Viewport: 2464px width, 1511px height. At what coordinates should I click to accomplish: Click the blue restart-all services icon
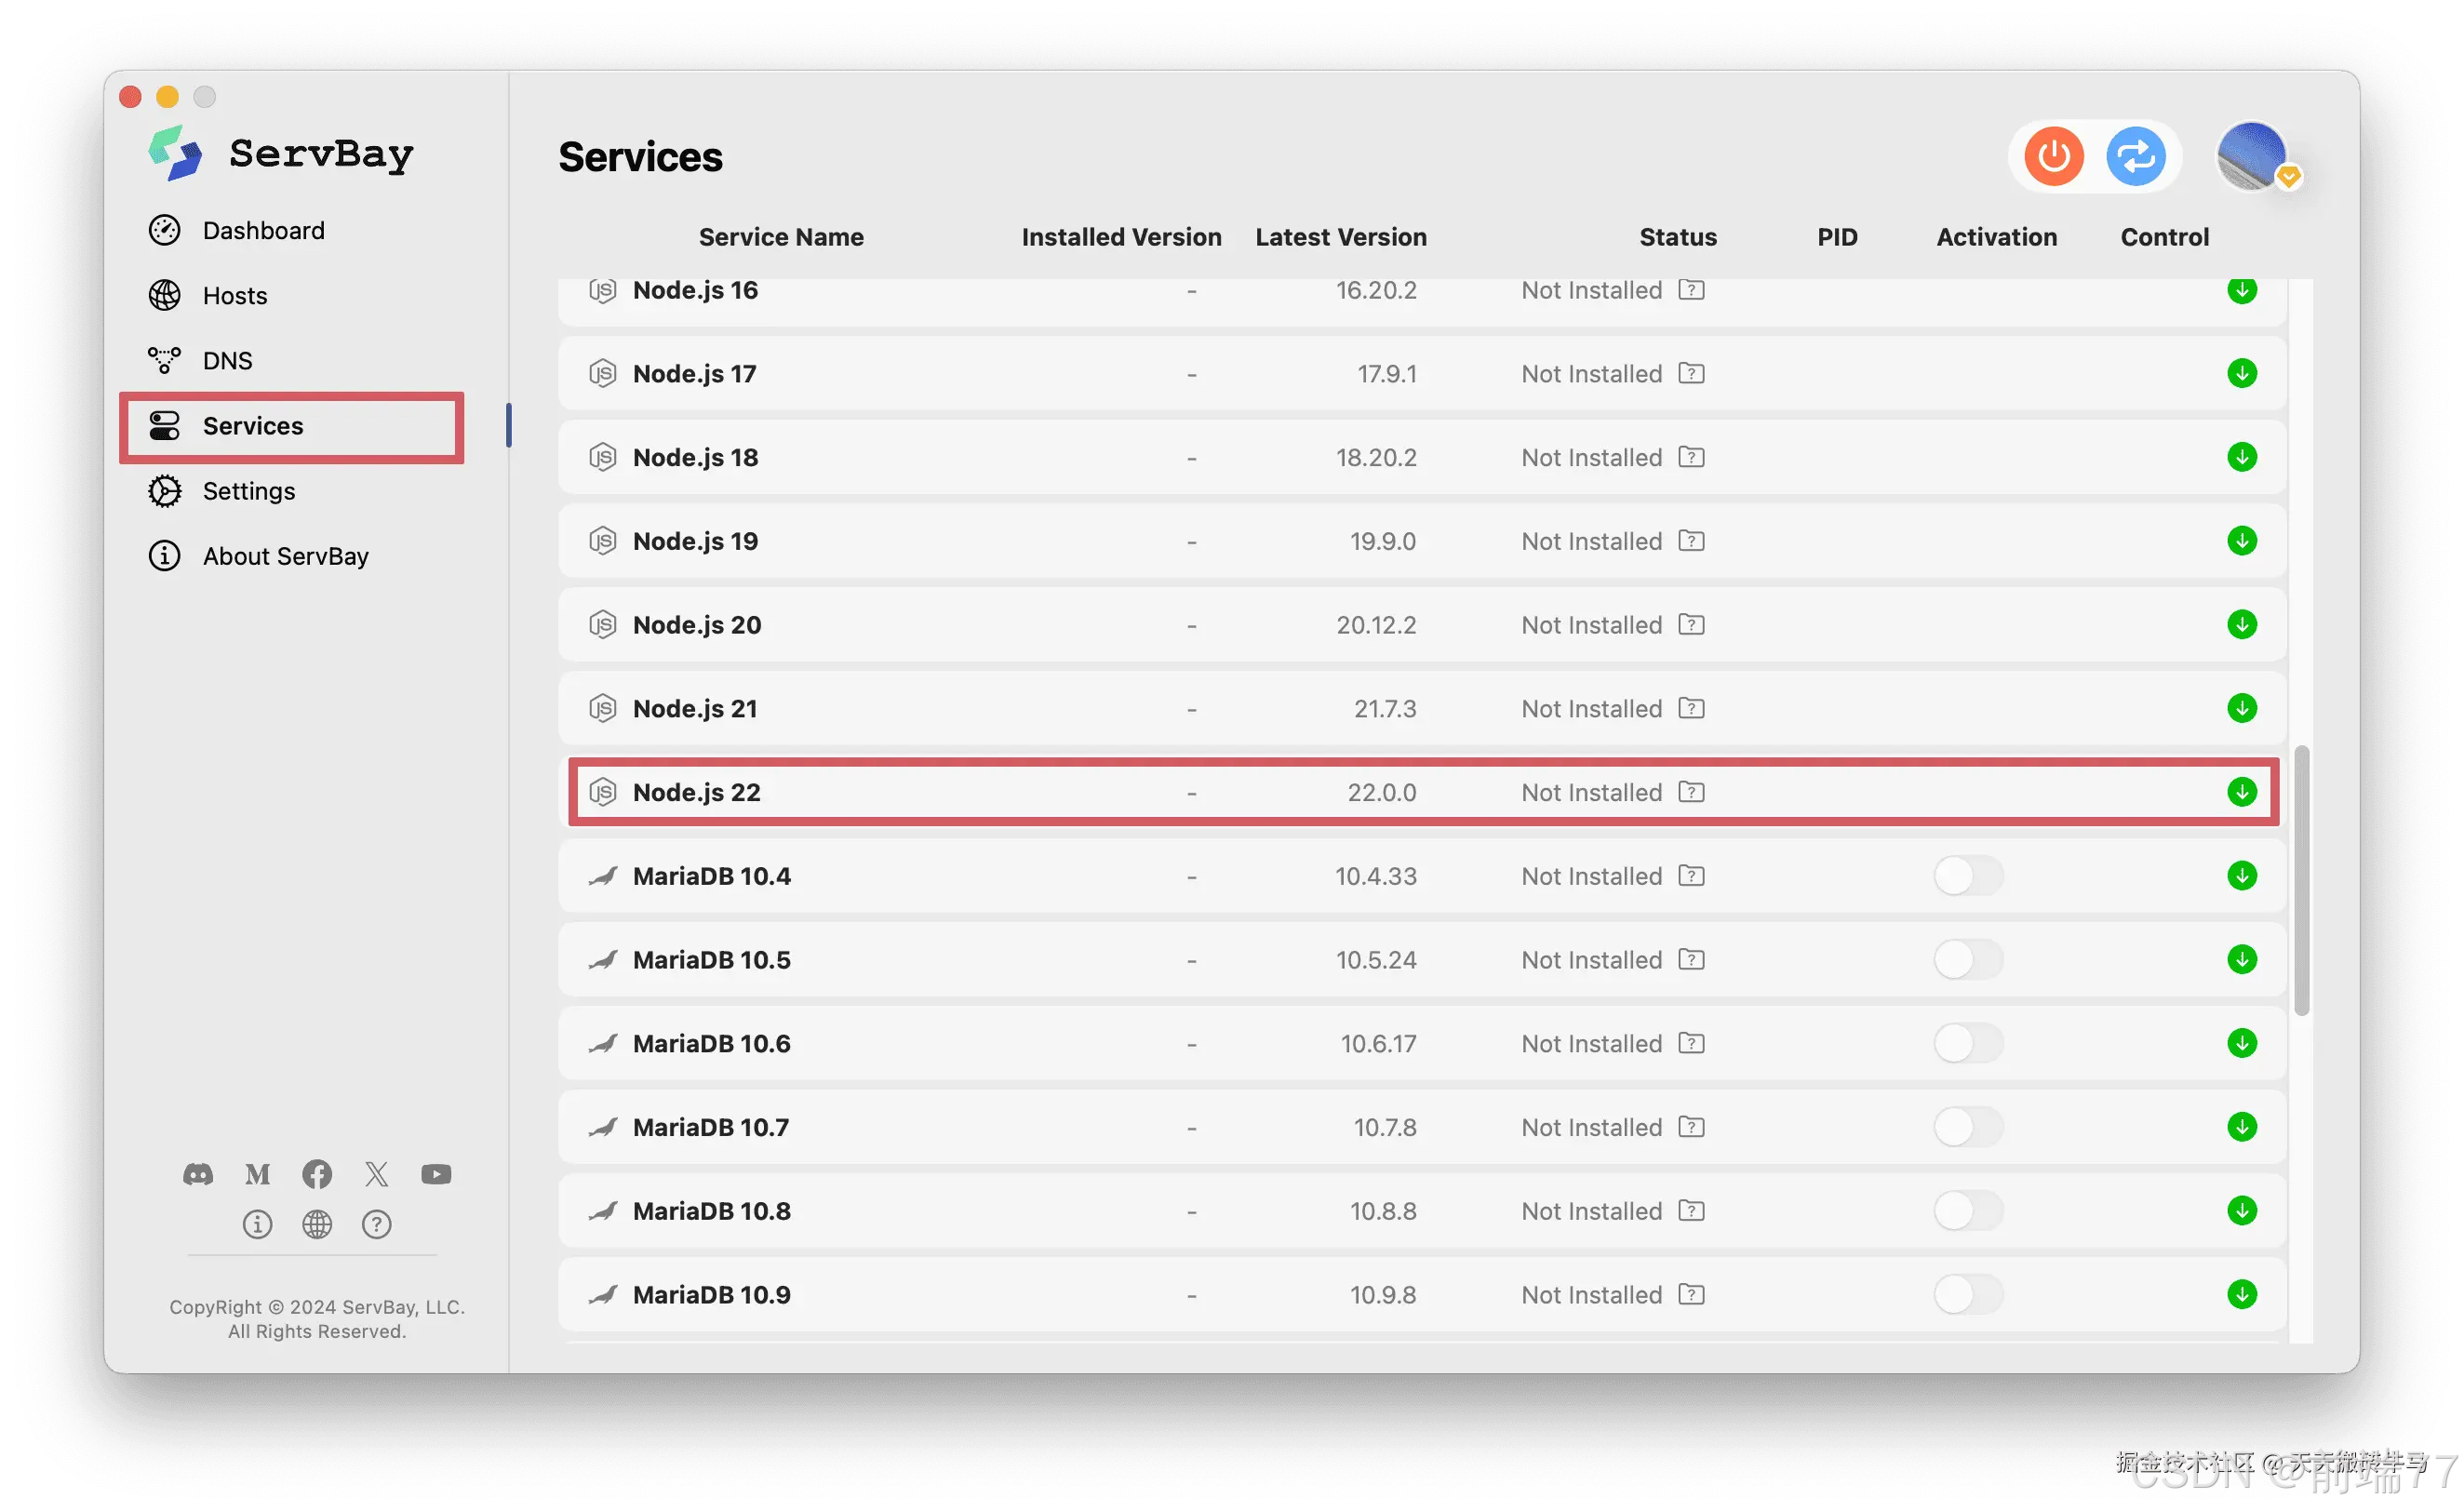click(2135, 157)
